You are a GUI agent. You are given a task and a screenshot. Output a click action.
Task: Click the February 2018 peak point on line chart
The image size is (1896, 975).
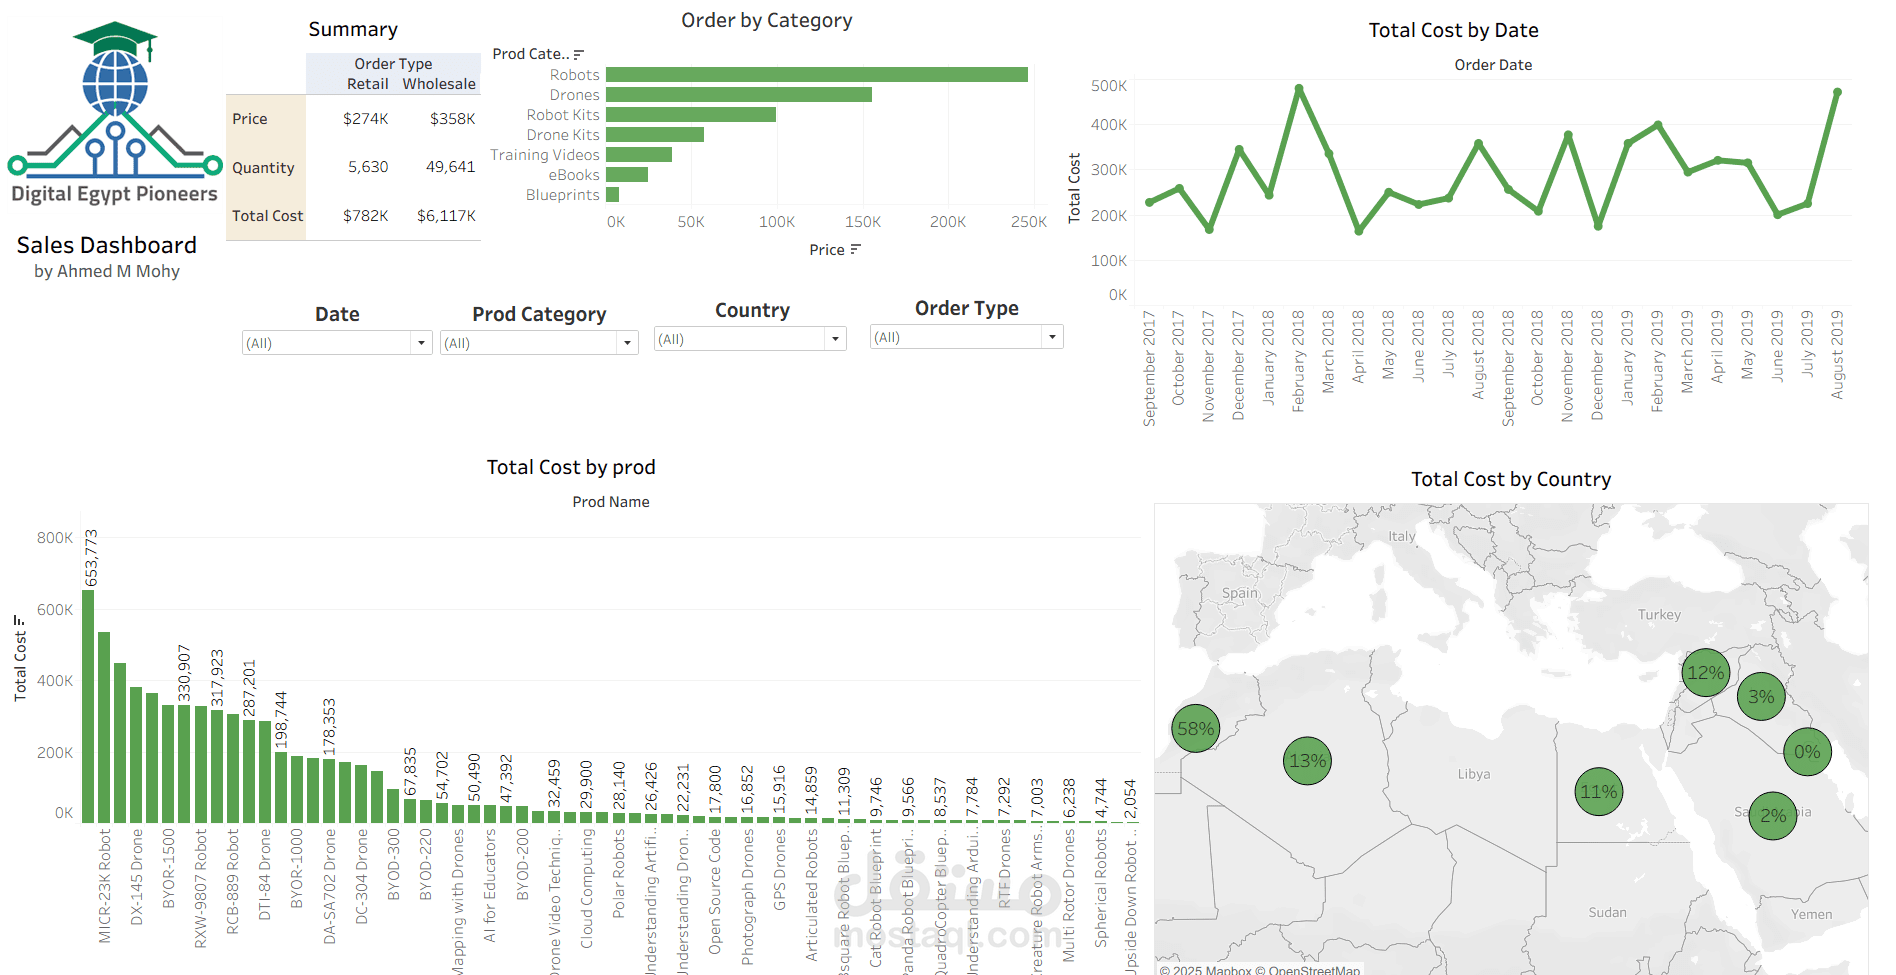(1299, 89)
